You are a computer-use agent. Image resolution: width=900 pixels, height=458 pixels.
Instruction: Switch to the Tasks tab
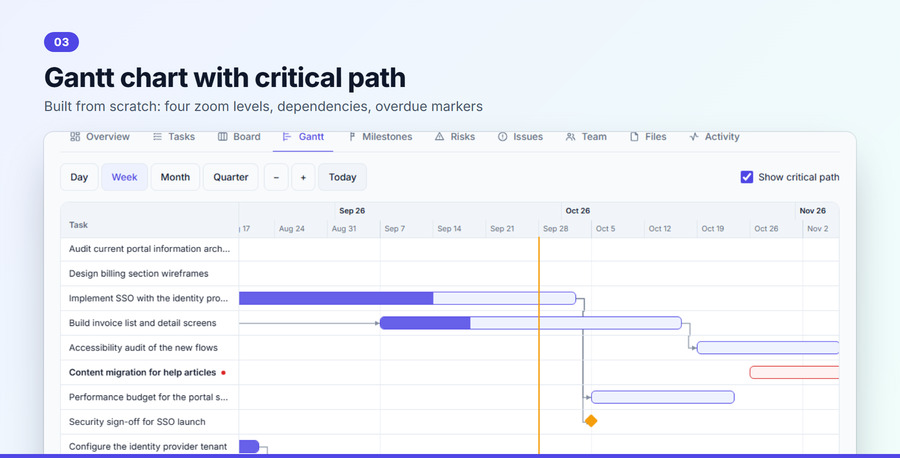(x=174, y=137)
